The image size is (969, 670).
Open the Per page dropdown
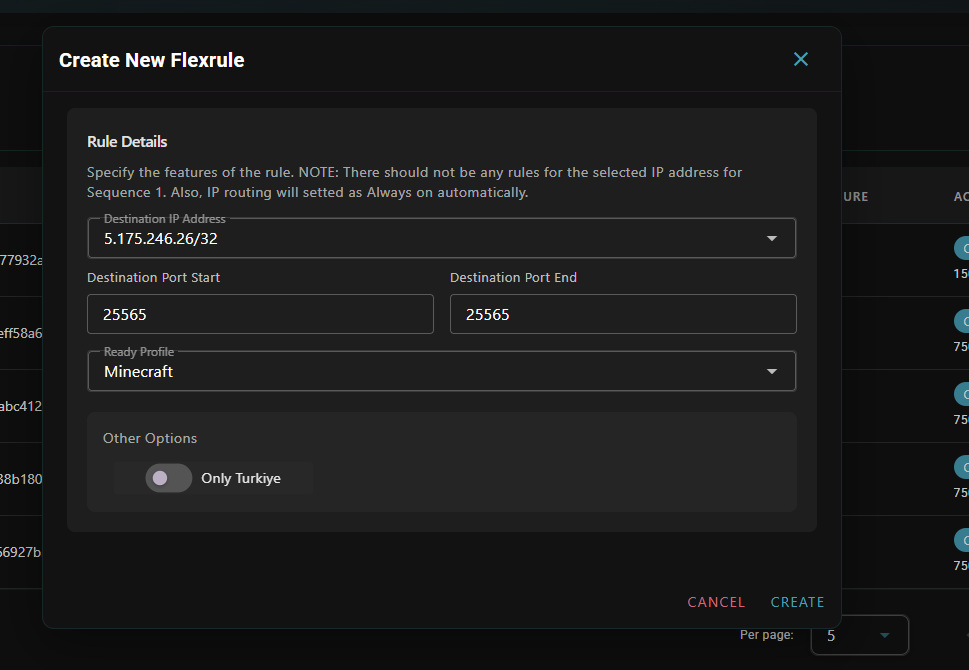click(859, 635)
